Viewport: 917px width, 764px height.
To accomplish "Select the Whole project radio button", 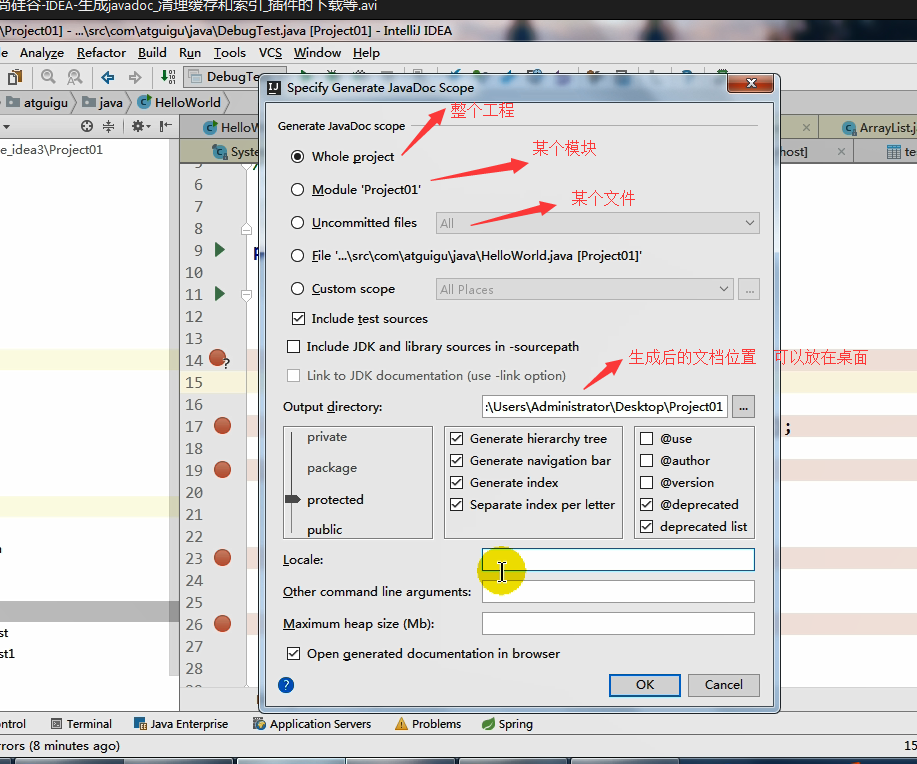I will tap(298, 157).
